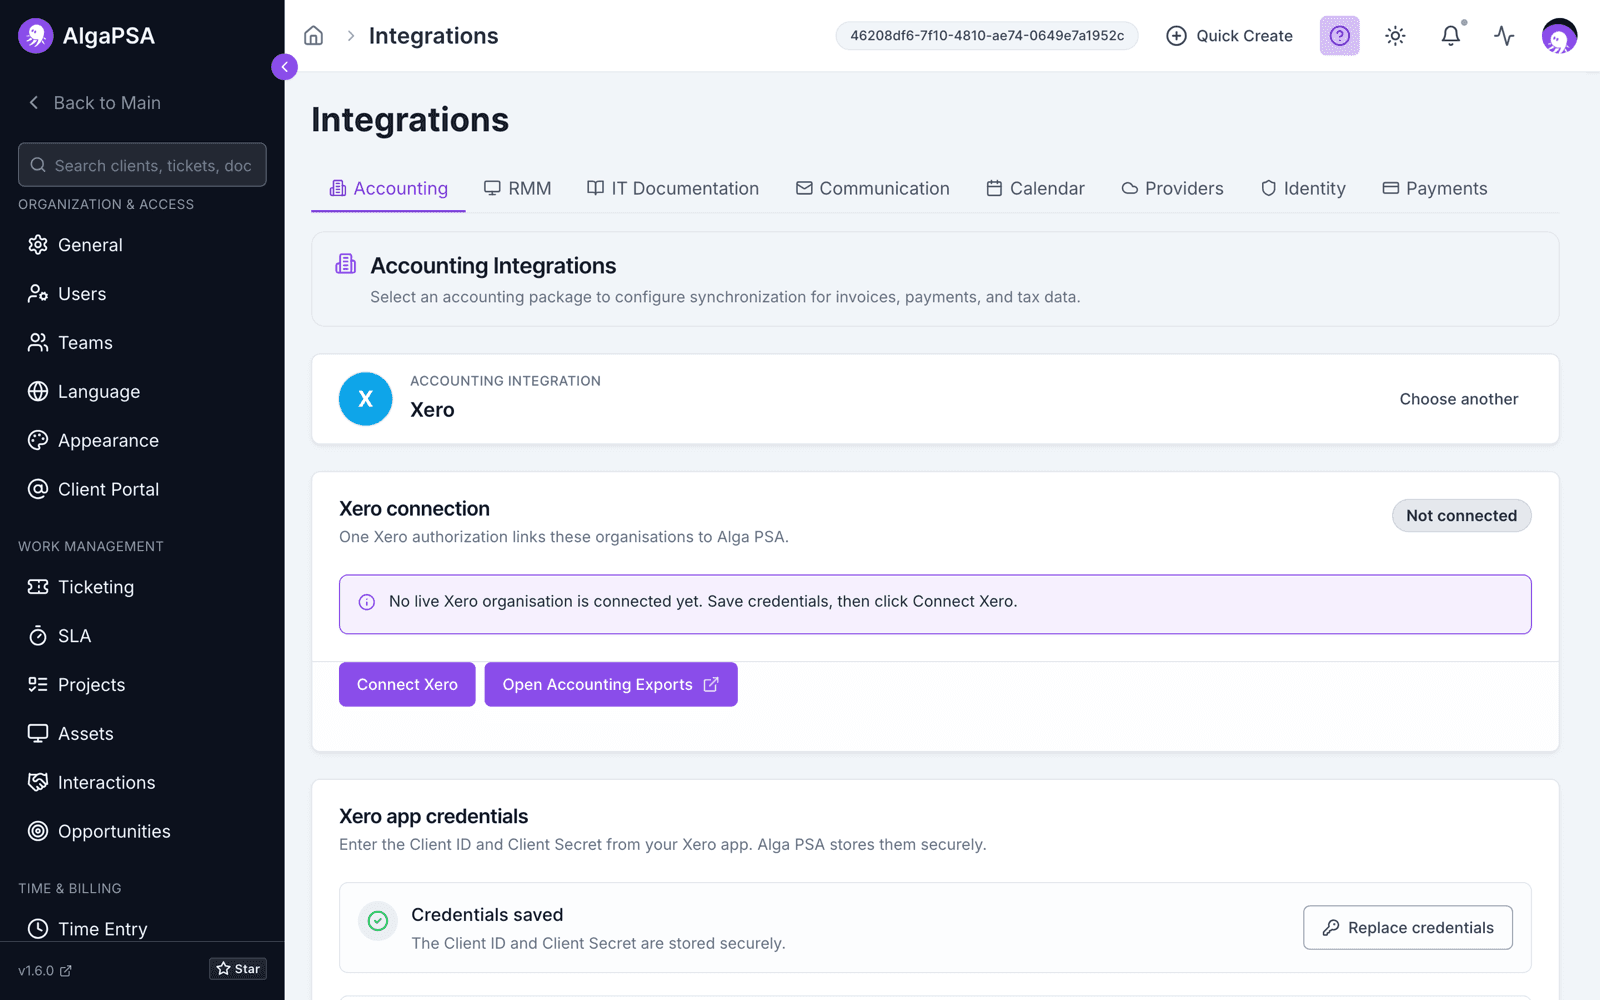The width and height of the screenshot is (1600, 1000).
Task: Open Users in sidebar
Action: pyautogui.click(x=142, y=294)
